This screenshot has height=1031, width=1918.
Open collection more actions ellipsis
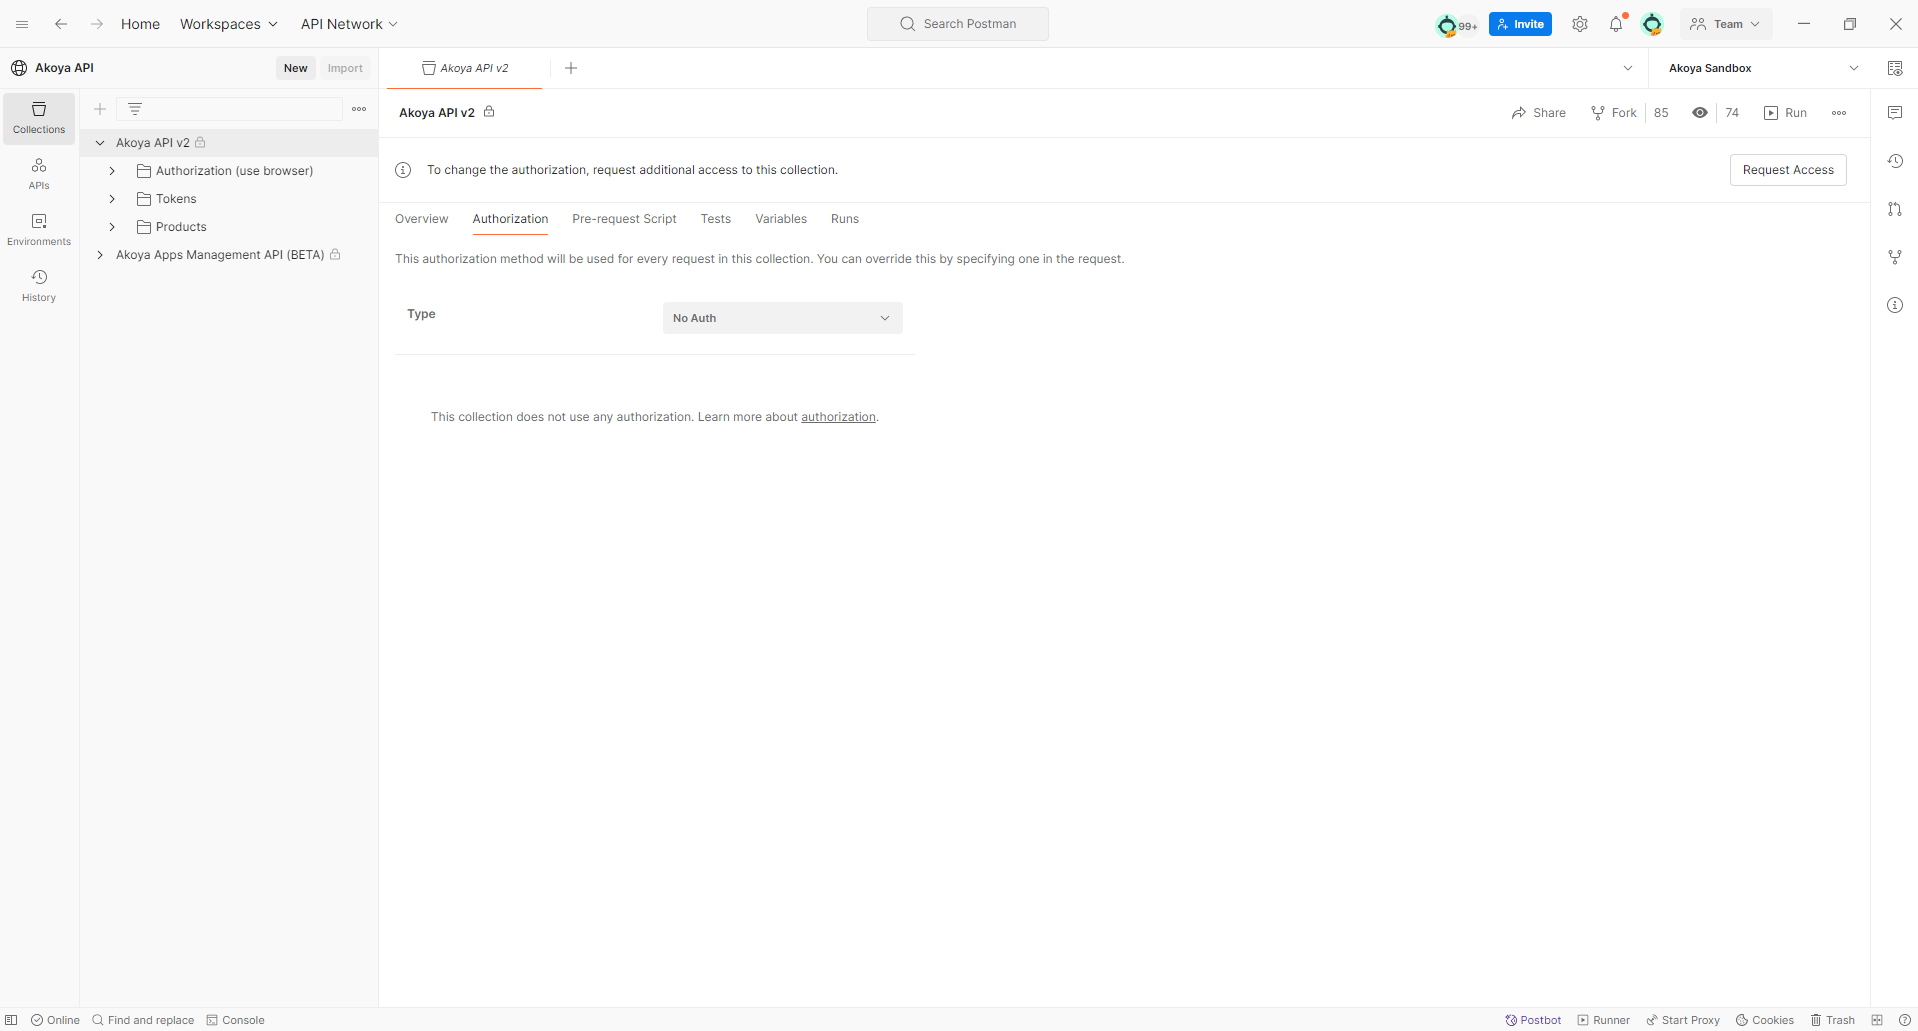[1839, 113]
